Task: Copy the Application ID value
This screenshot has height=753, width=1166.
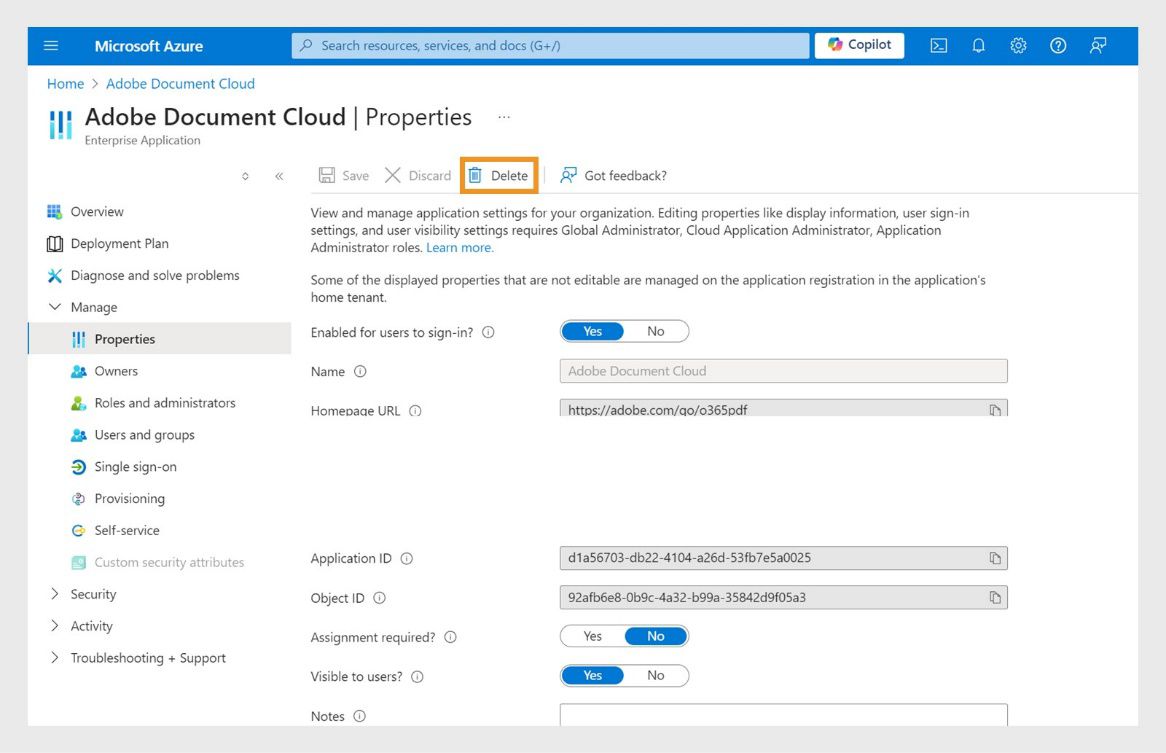Action: pyautogui.click(x=995, y=558)
